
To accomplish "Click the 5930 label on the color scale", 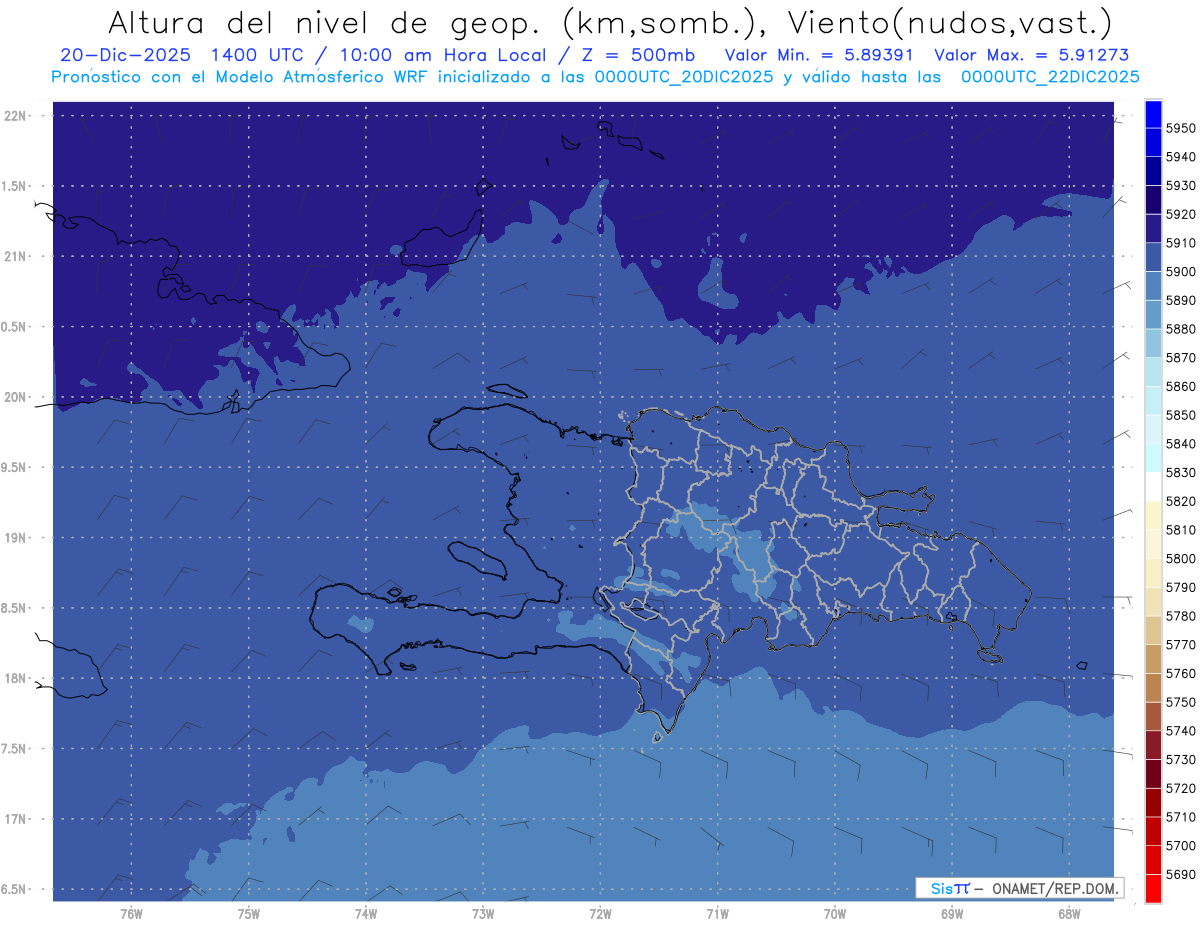I will coord(1180,186).
